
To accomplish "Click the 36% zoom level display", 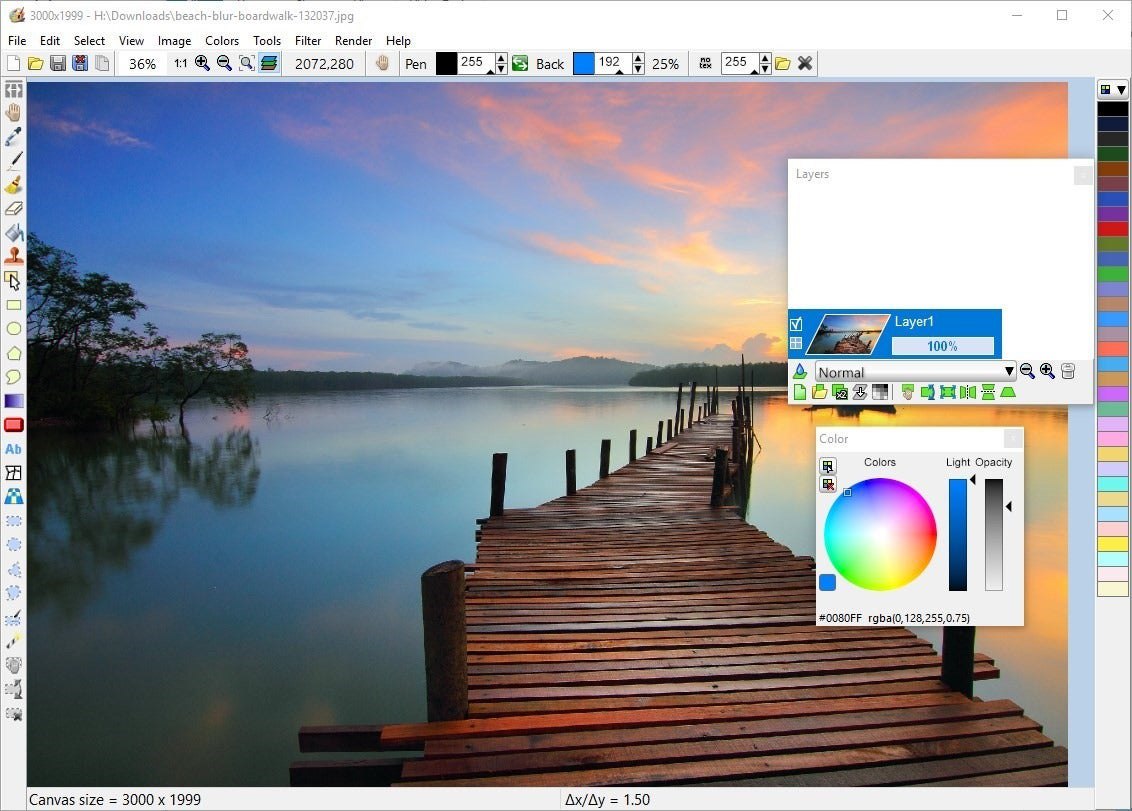I will [x=142, y=64].
